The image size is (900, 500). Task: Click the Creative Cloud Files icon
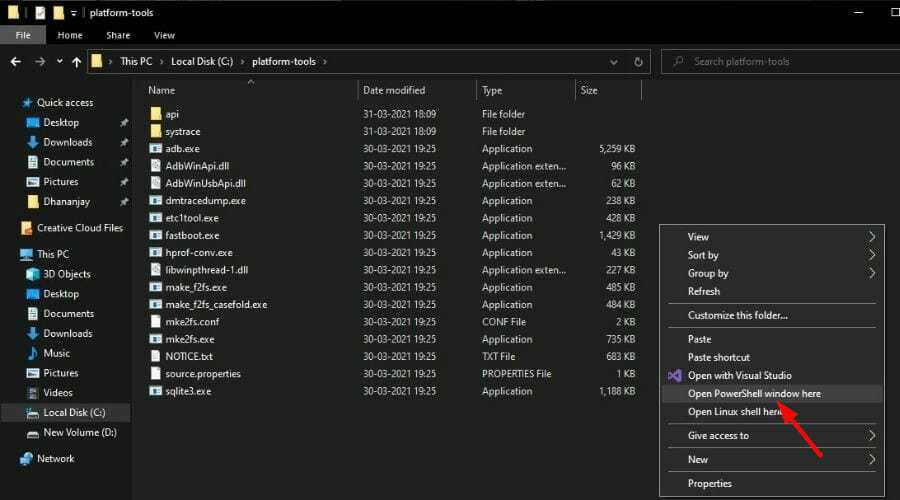[x=26, y=228]
